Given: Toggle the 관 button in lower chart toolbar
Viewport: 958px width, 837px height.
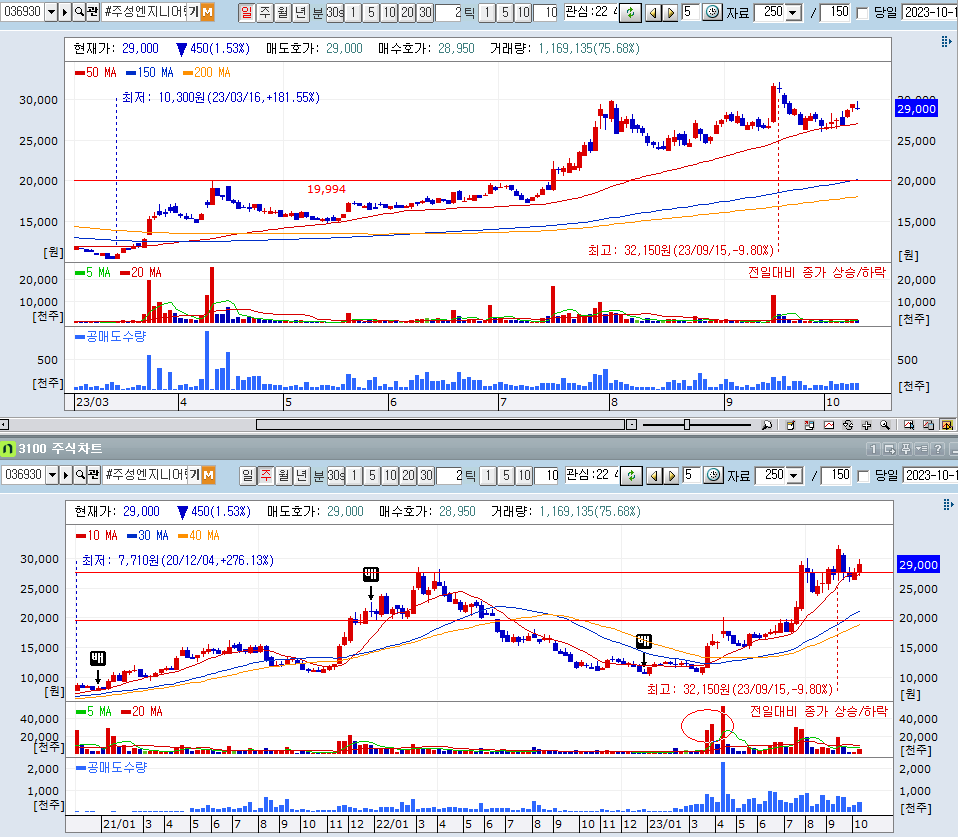Looking at the screenshot, I should [x=93, y=475].
